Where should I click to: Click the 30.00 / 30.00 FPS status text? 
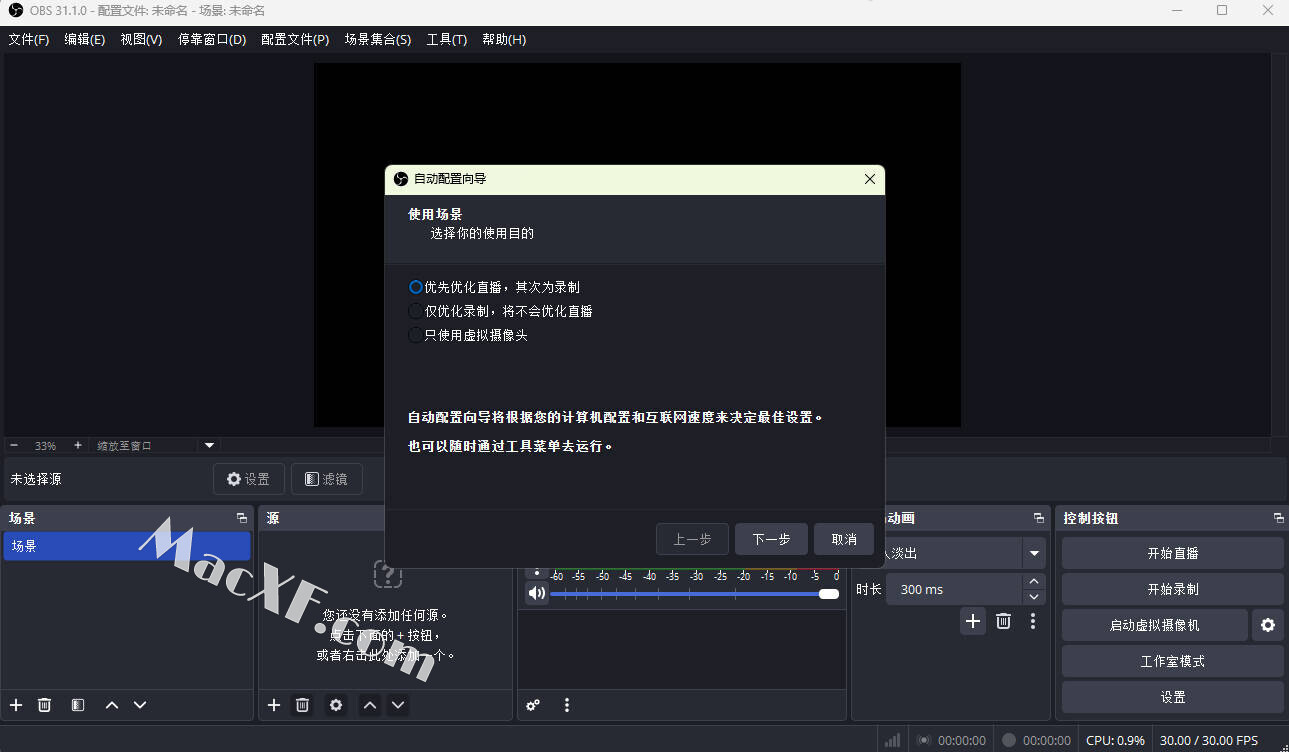point(1208,740)
